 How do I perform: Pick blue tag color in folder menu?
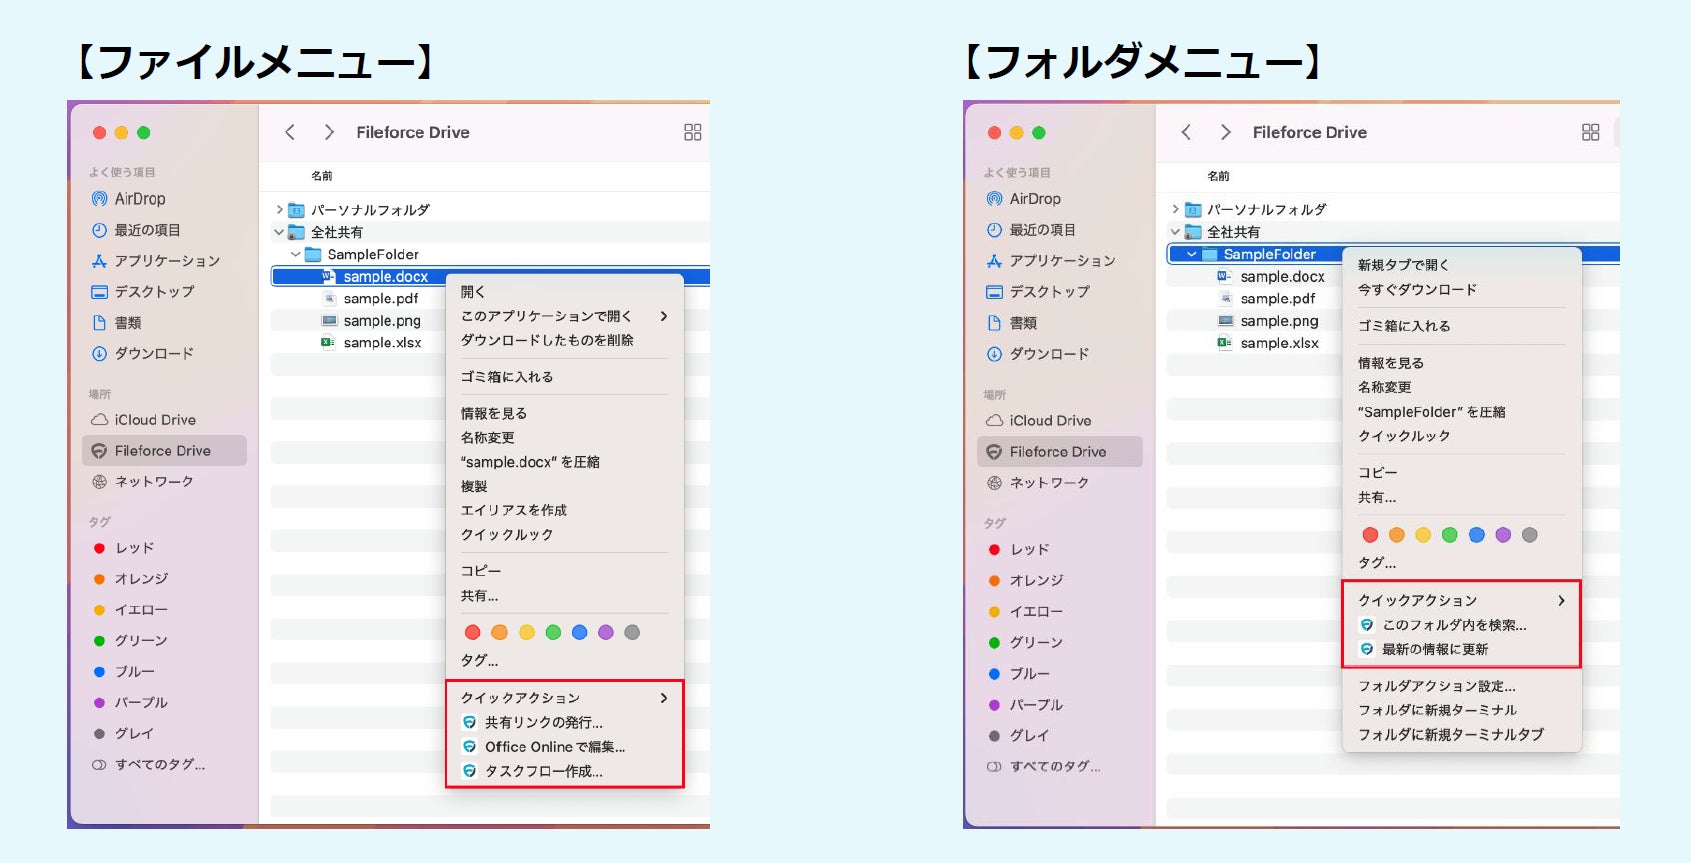[1476, 535]
